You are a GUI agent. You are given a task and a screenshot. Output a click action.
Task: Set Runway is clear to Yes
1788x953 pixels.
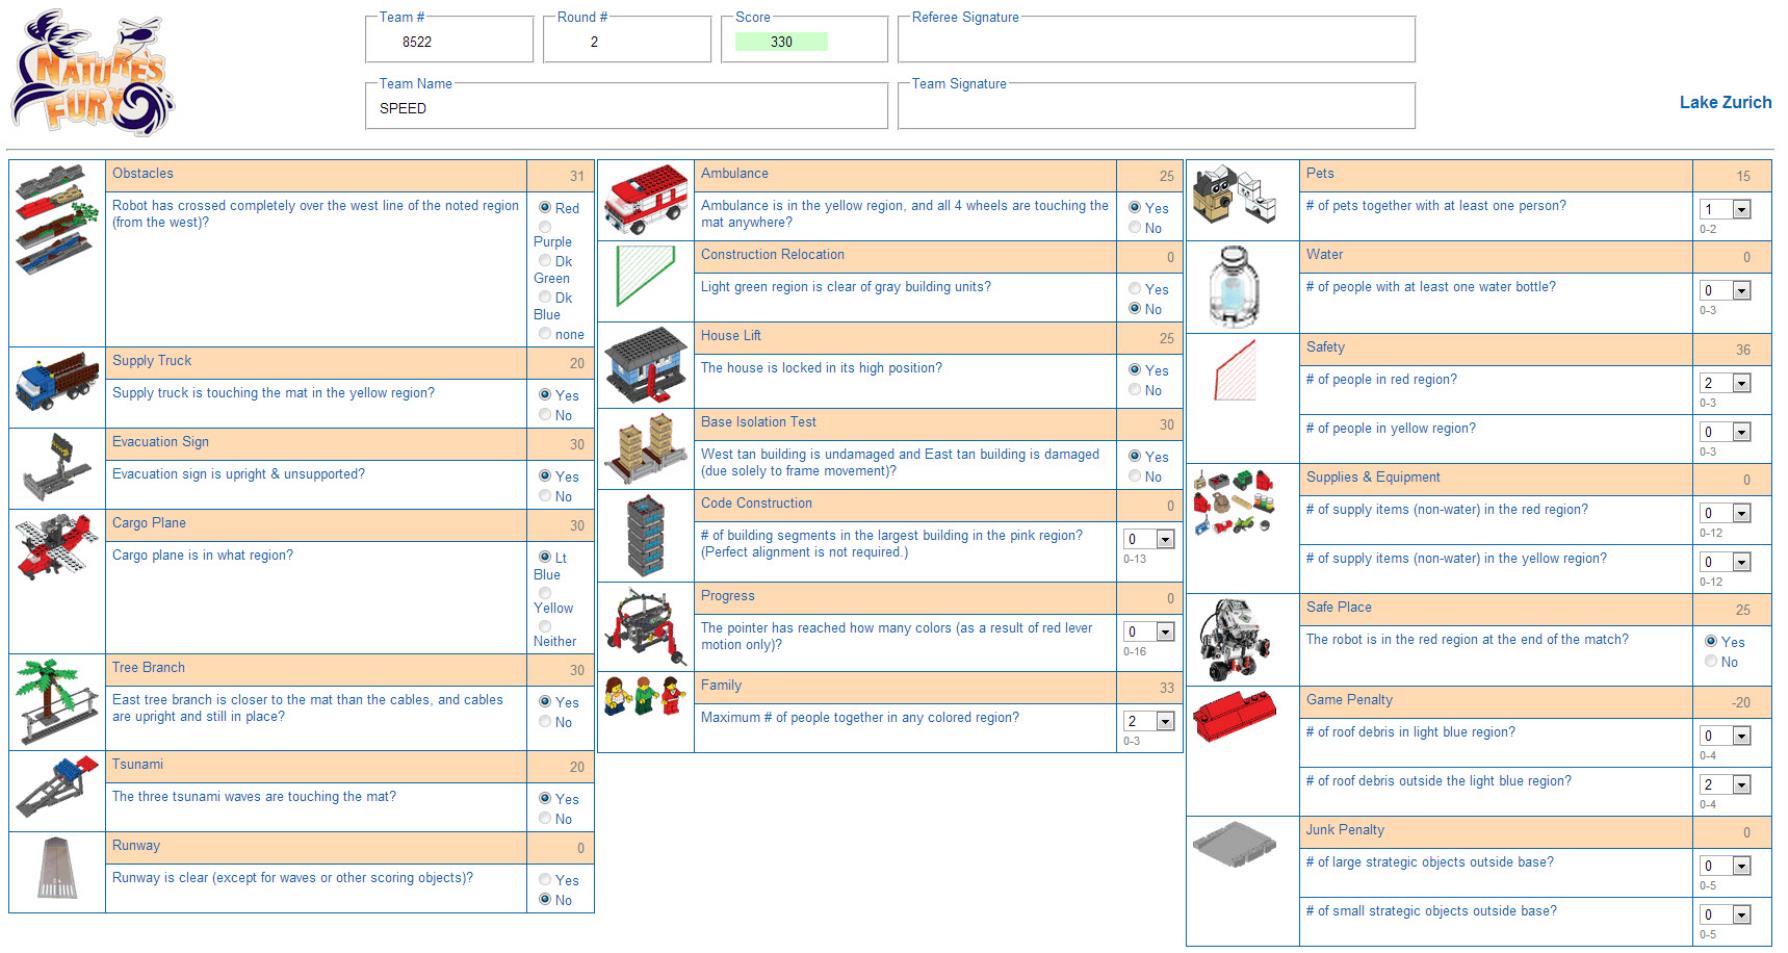click(x=545, y=880)
